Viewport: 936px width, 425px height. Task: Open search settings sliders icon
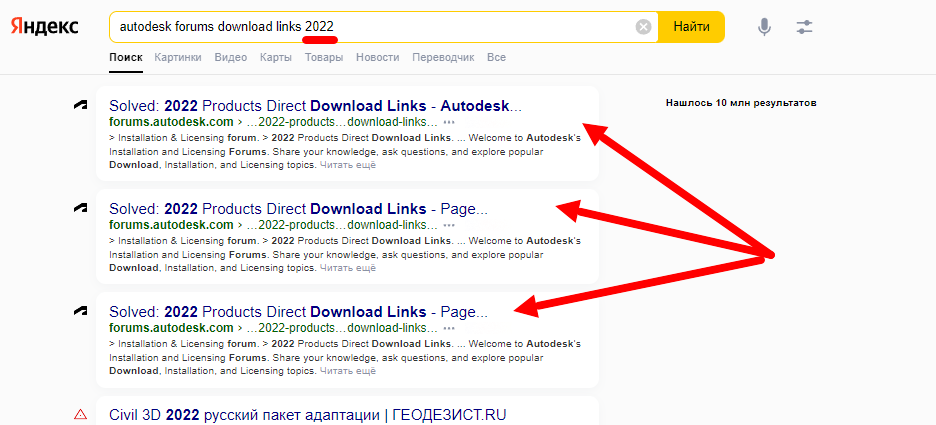804,27
